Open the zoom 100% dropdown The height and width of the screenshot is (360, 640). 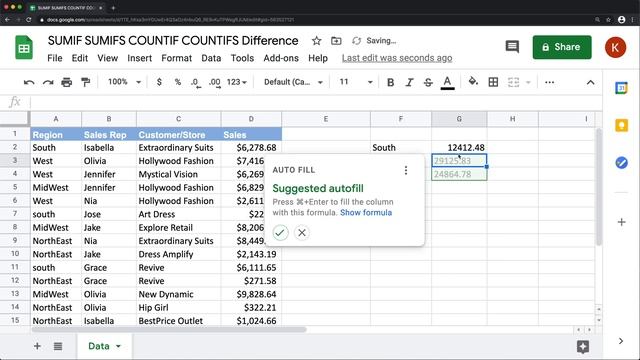124,82
